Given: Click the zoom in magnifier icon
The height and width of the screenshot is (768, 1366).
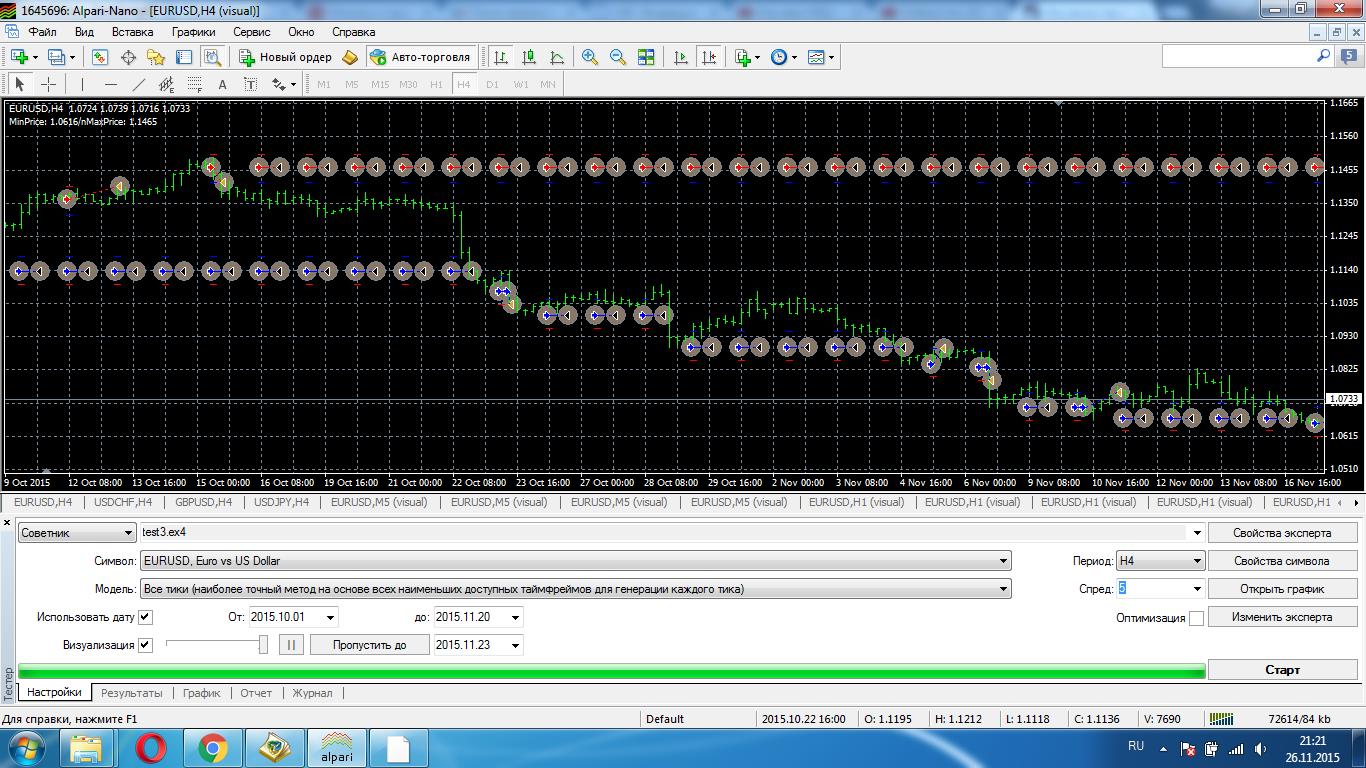Looking at the screenshot, I should pos(590,57).
